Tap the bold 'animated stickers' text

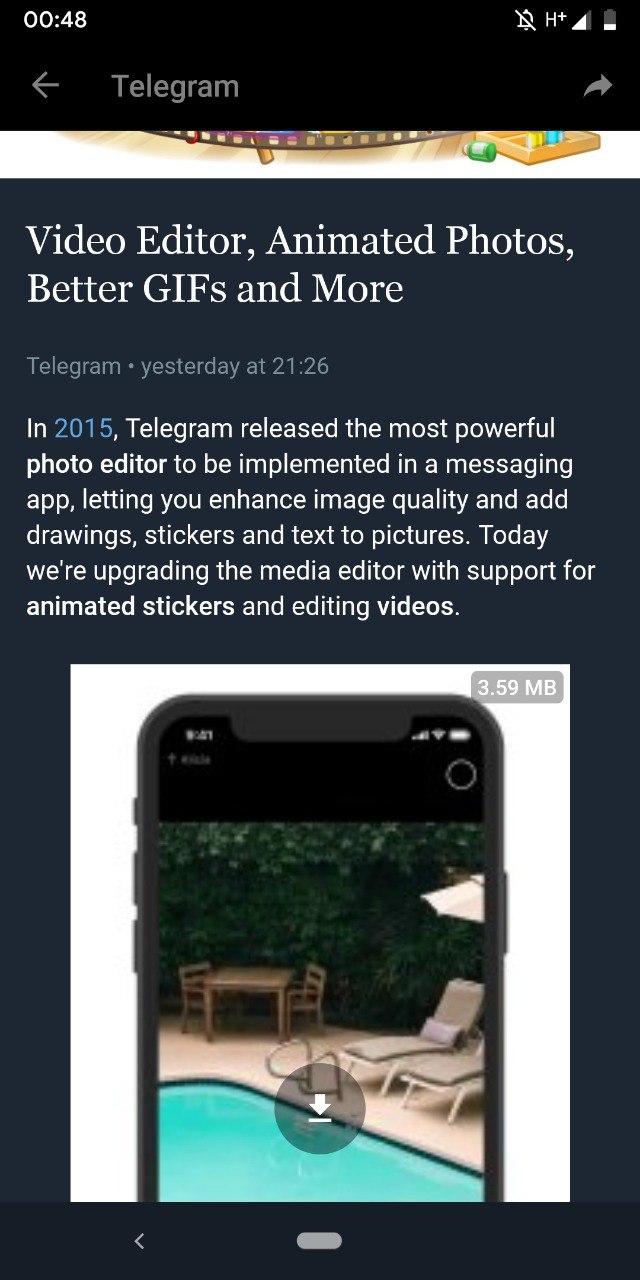click(131, 606)
